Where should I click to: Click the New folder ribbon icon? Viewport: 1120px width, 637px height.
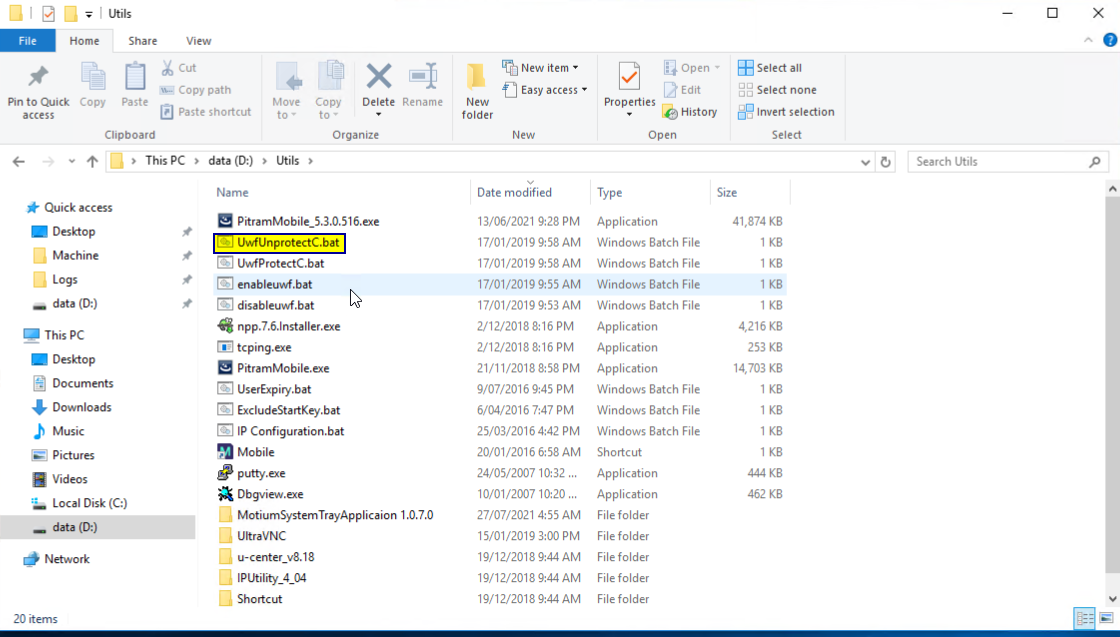(x=477, y=78)
